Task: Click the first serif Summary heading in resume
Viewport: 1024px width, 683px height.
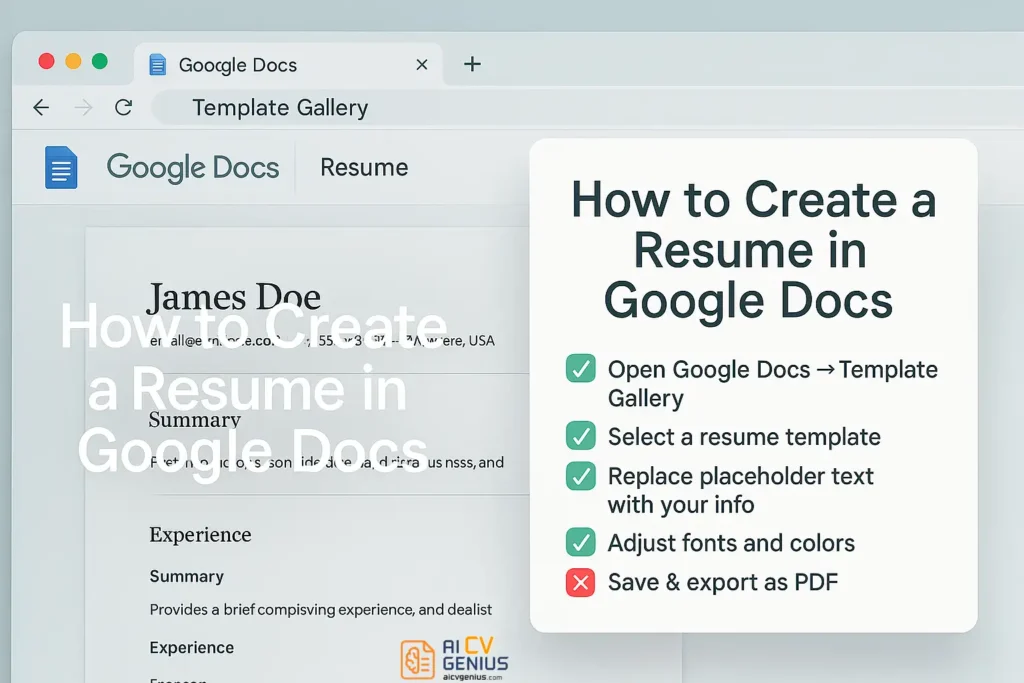Action: pyautogui.click(x=195, y=420)
